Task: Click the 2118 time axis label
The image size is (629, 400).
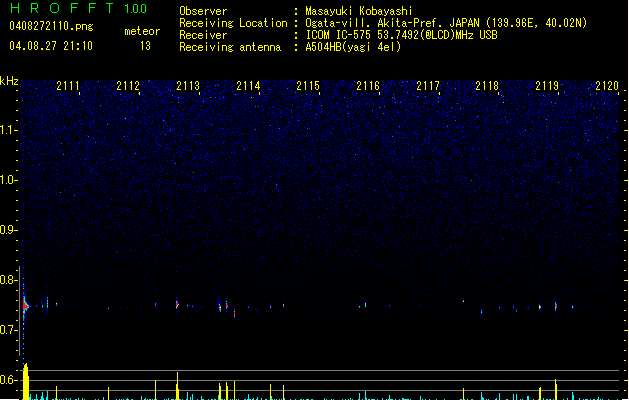Action: [487, 85]
